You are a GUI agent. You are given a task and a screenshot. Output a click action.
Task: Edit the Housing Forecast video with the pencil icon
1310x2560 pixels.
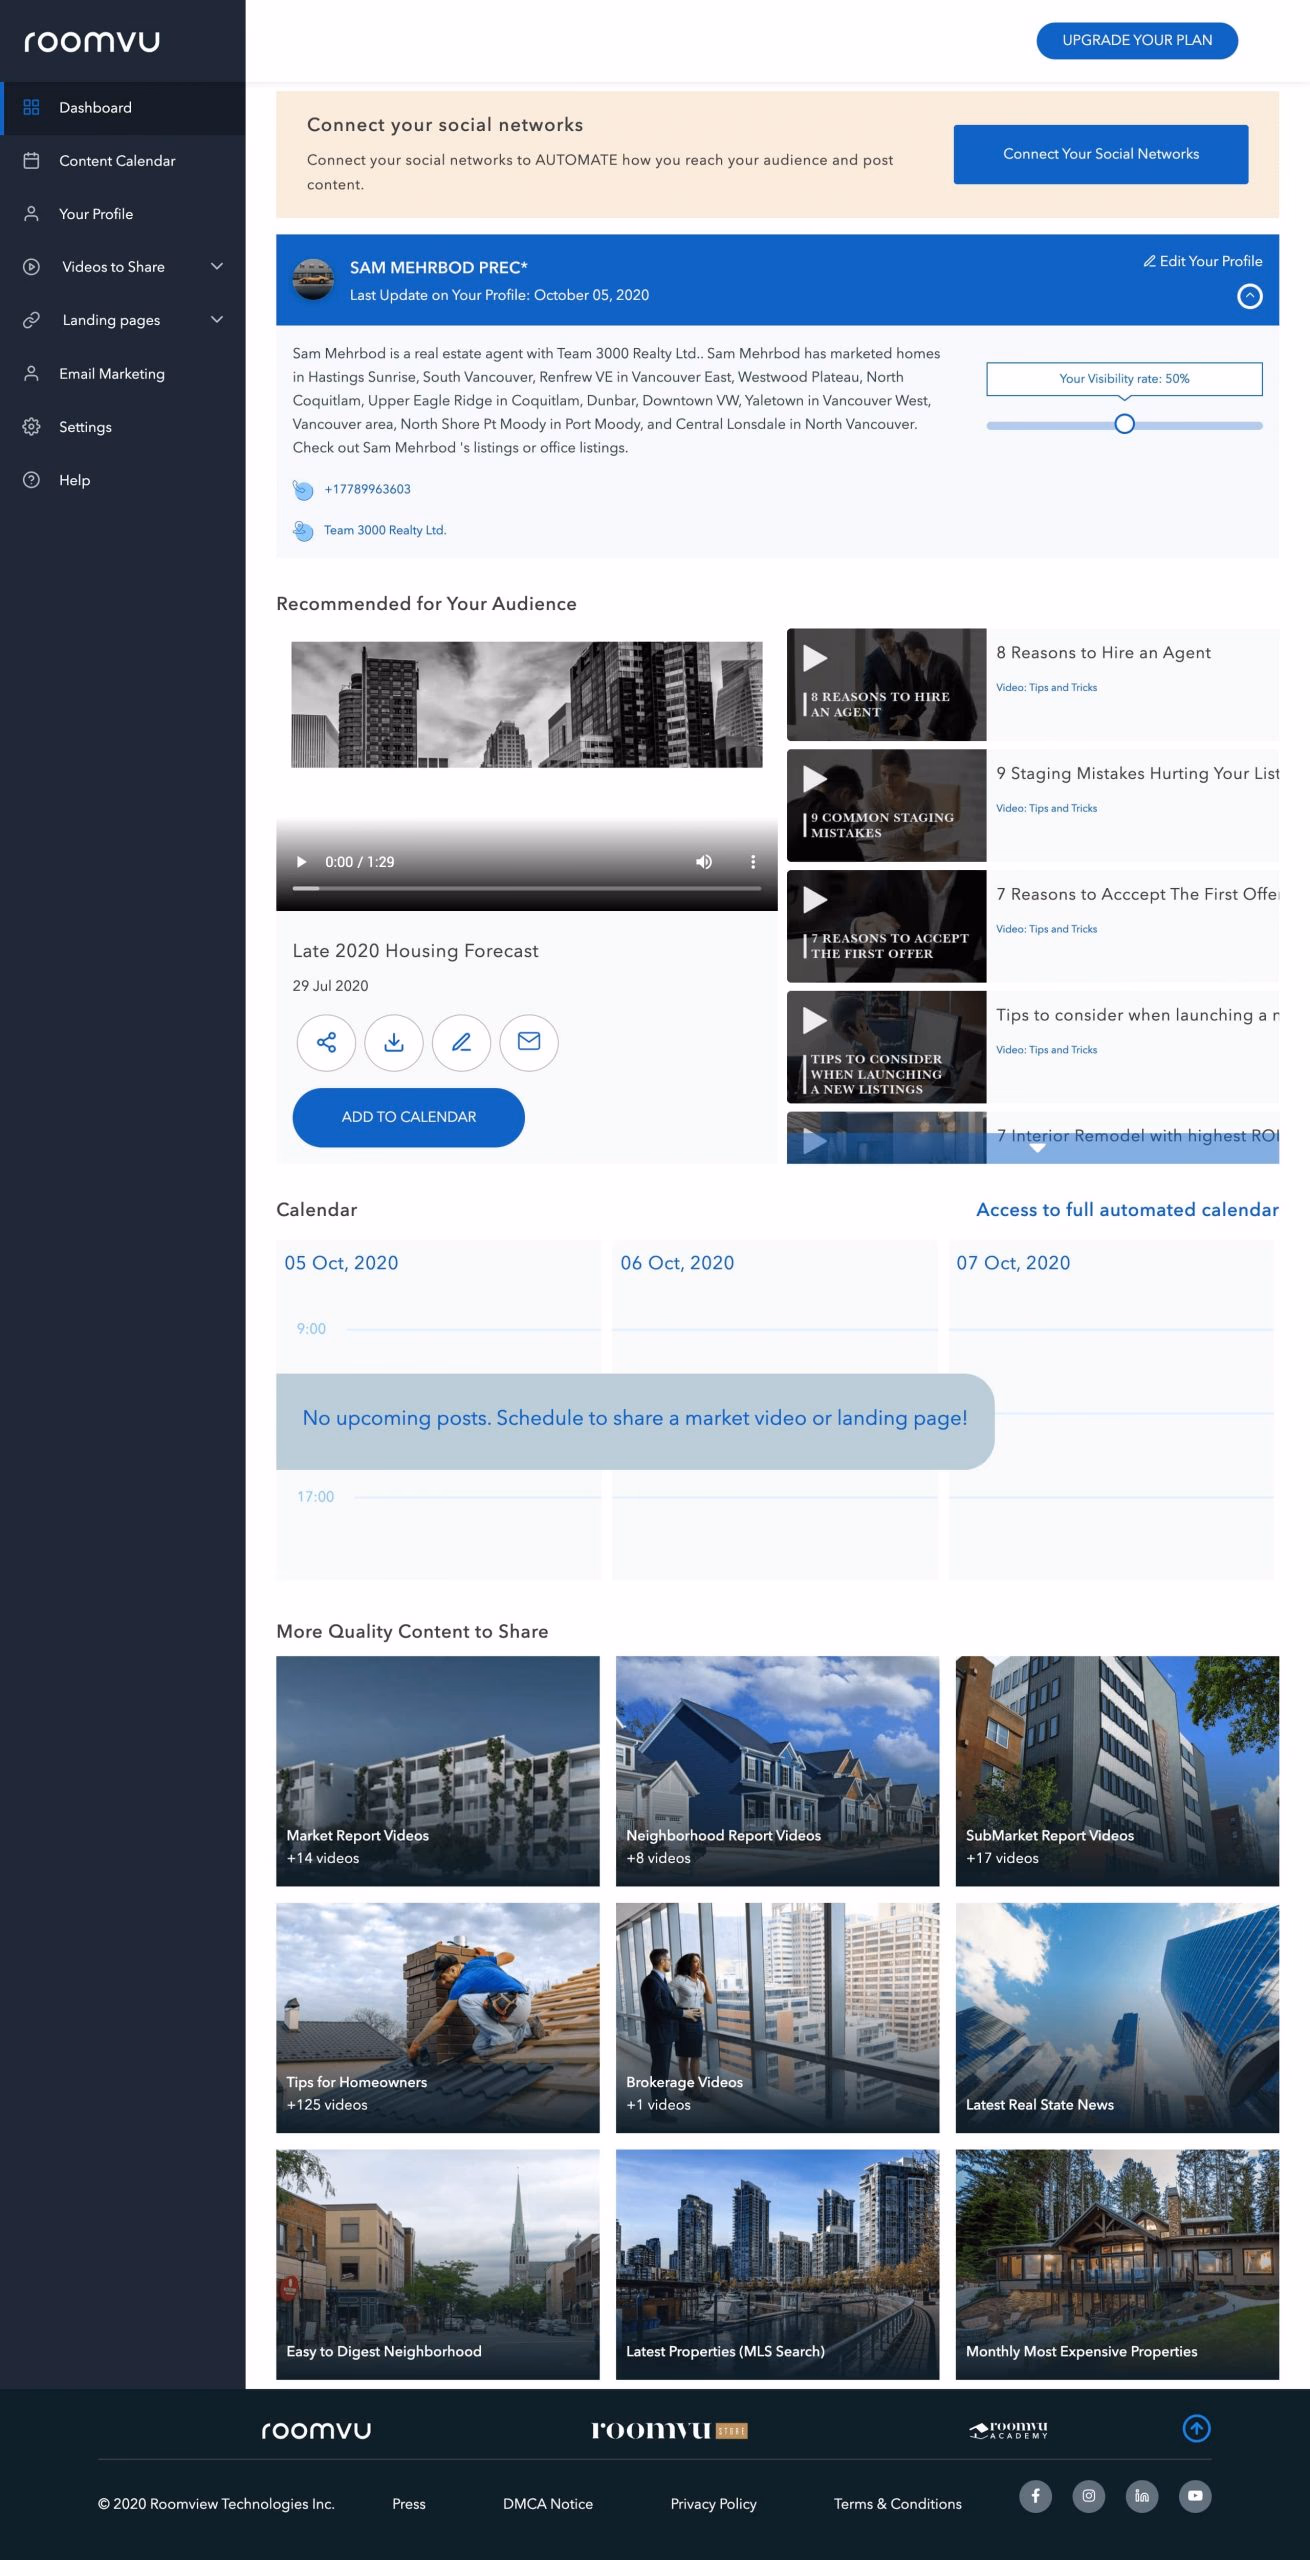tap(461, 1043)
